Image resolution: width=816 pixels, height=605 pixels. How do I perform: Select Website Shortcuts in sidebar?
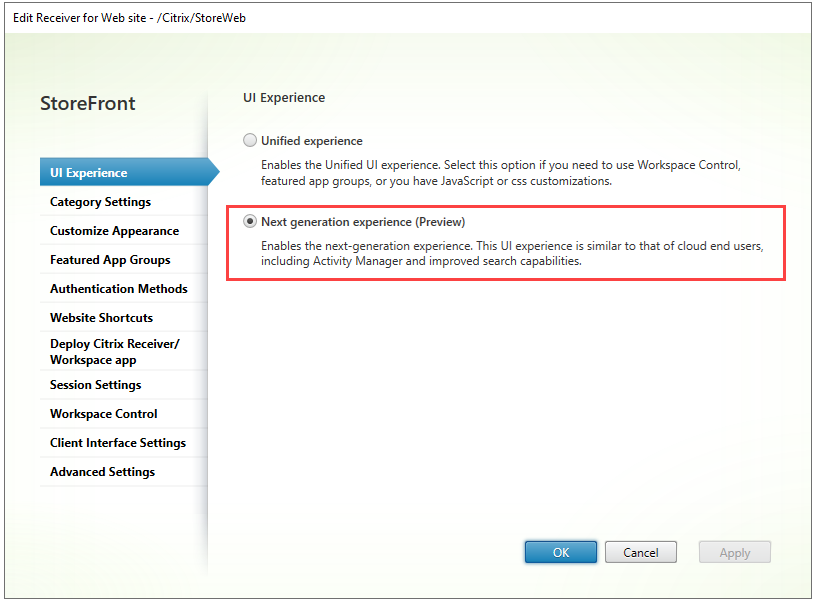(101, 318)
